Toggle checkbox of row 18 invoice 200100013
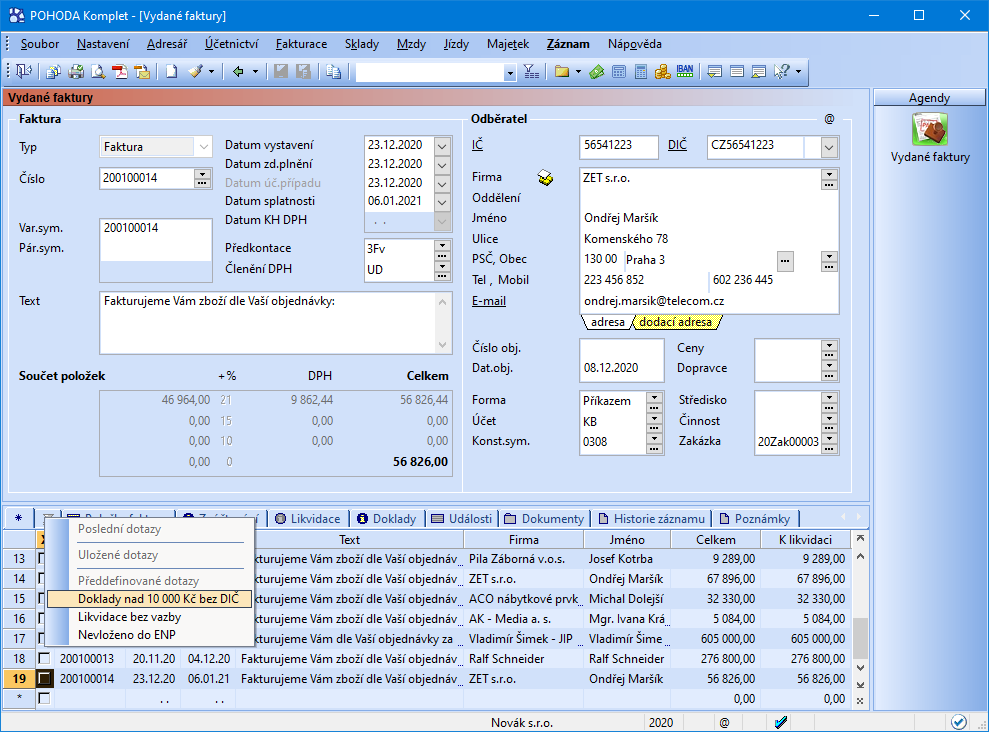 point(44,658)
